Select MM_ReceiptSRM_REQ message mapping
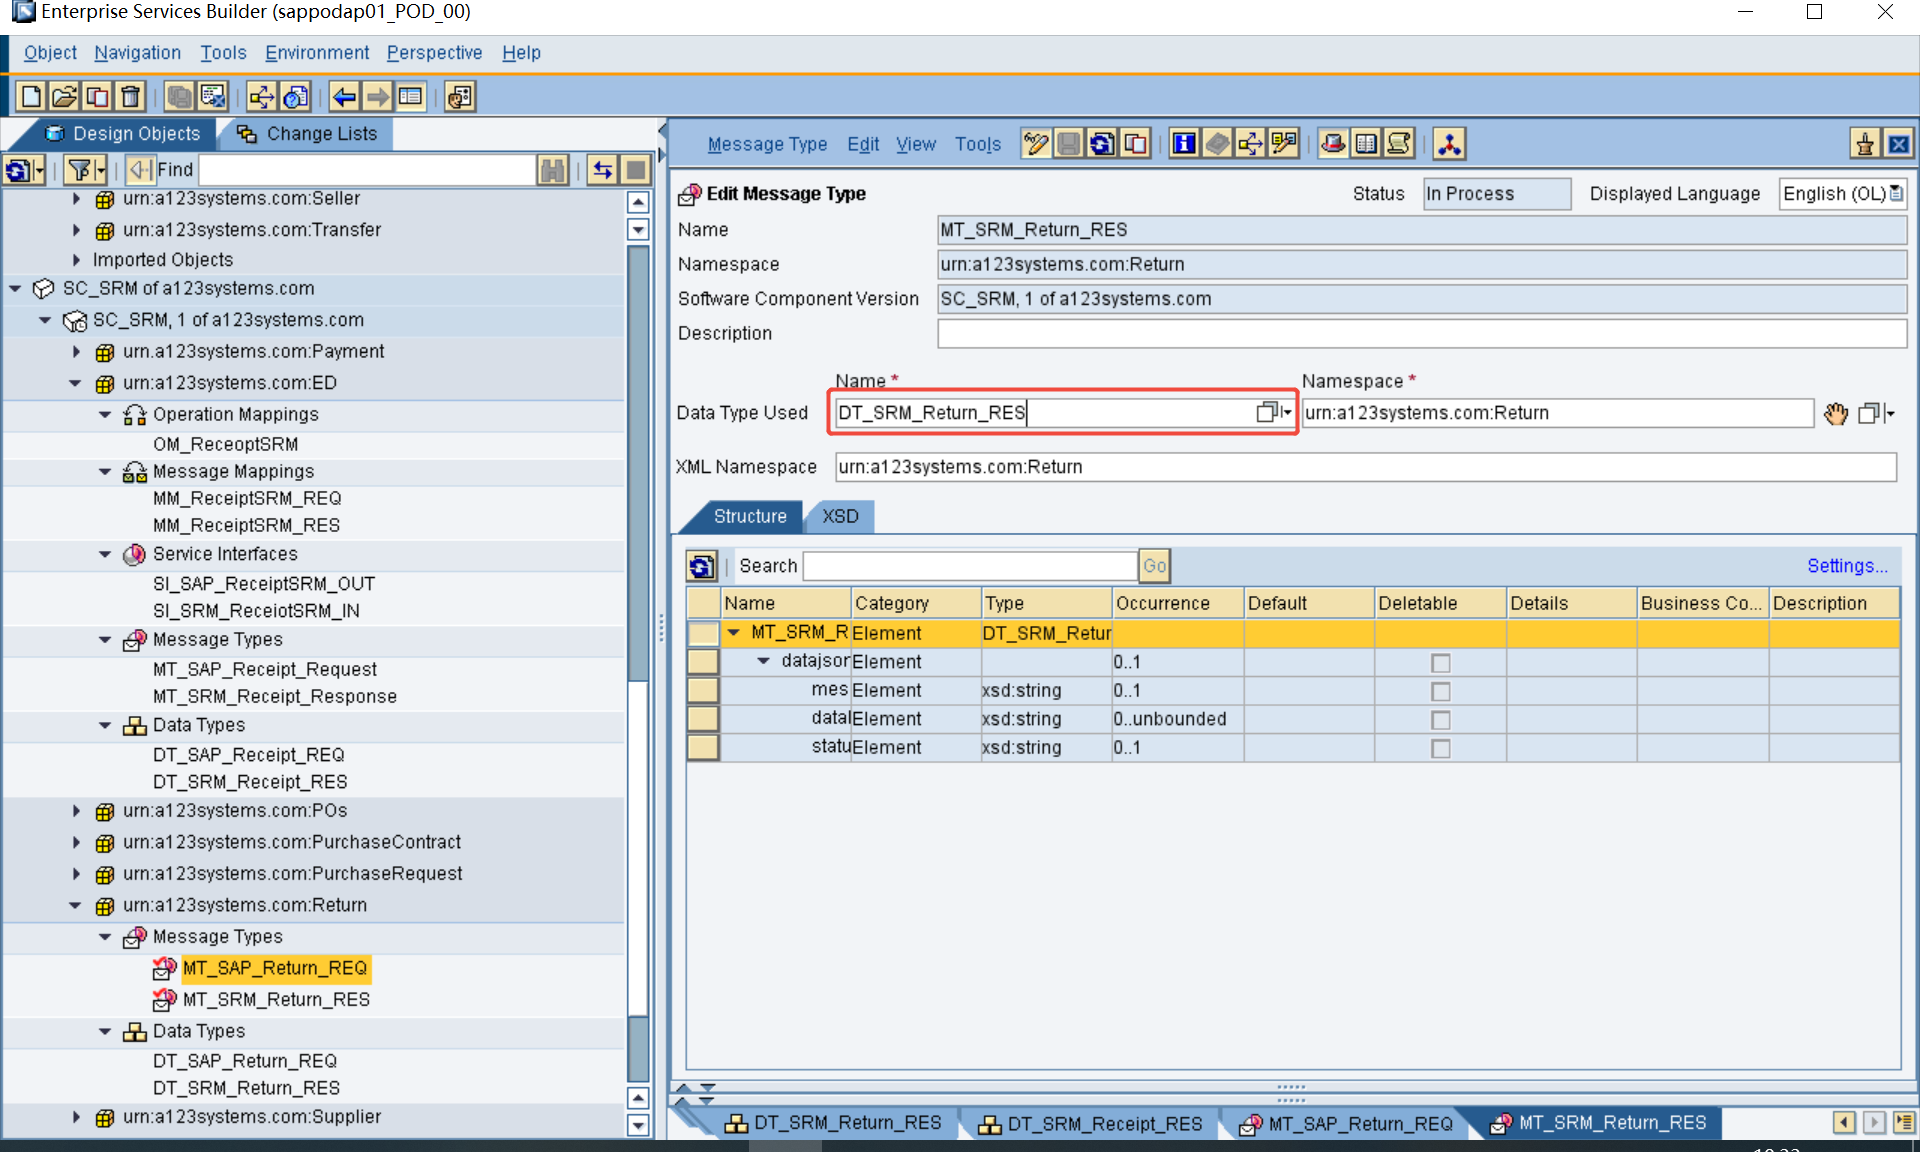The height and width of the screenshot is (1152, 1920). click(247, 499)
